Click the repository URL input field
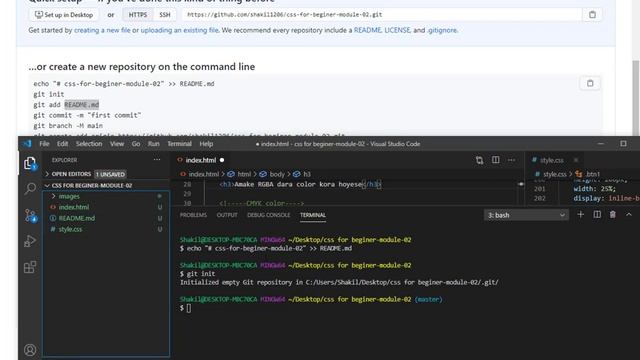Screen dimensions: 640x360 click(382, 15)
